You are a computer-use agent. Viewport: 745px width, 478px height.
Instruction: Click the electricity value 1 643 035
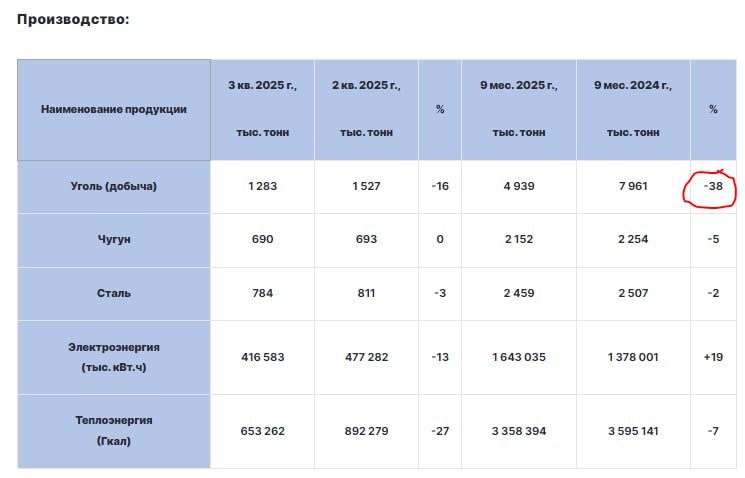point(519,357)
